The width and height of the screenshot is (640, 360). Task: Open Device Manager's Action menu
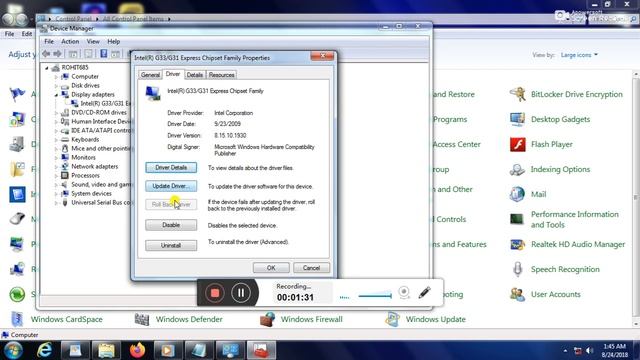click(x=70, y=41)
